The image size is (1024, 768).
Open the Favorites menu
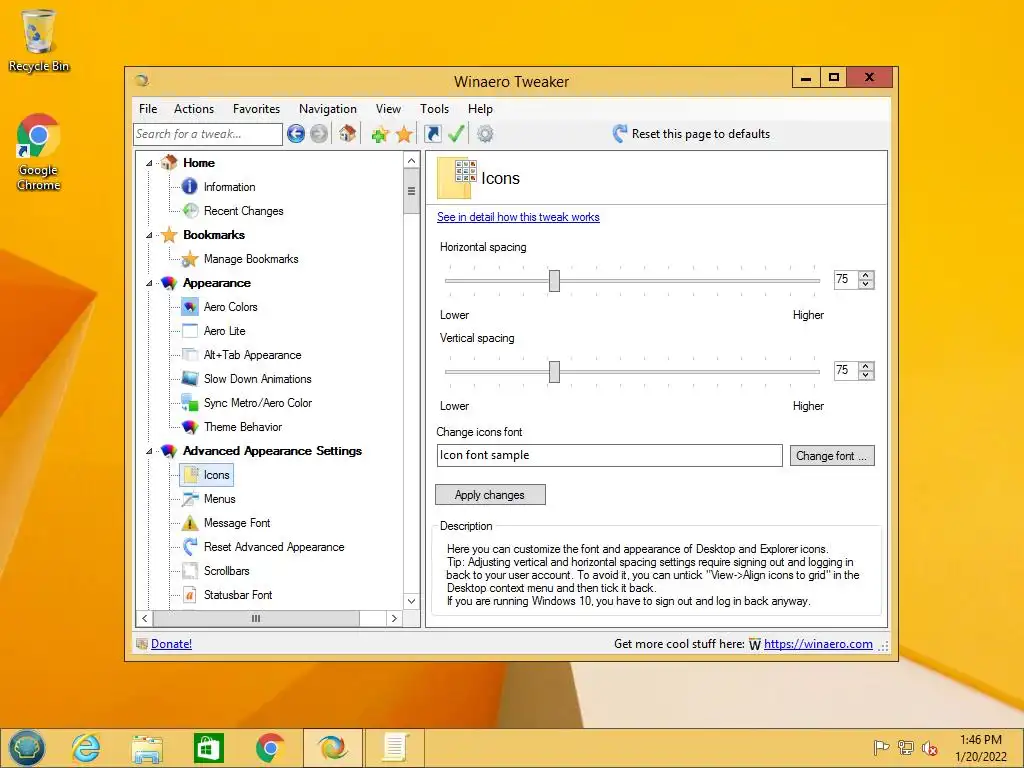click(257, 109)
